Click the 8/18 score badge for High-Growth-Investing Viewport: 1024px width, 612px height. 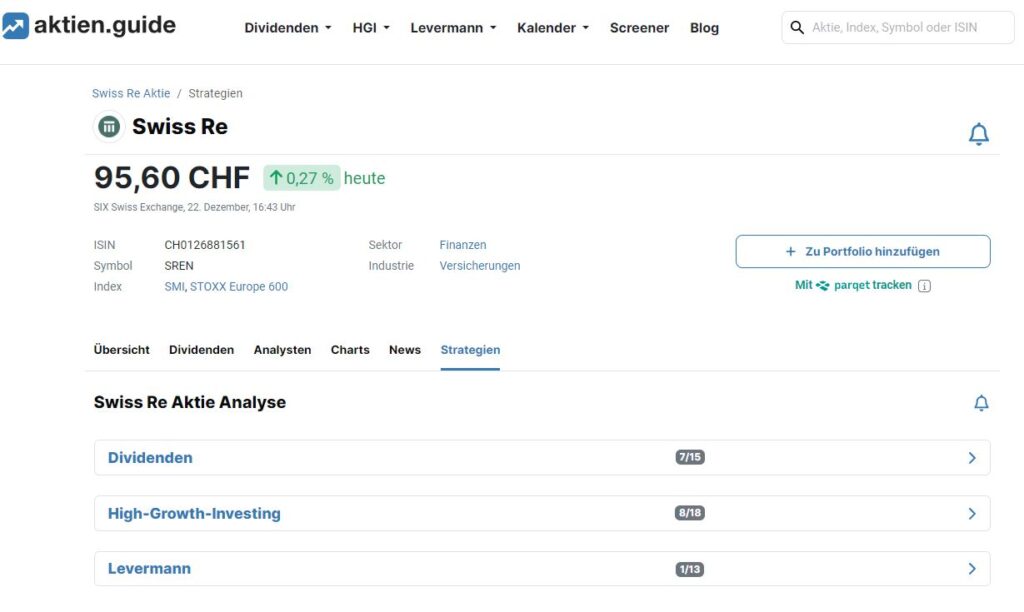(690, 513)
